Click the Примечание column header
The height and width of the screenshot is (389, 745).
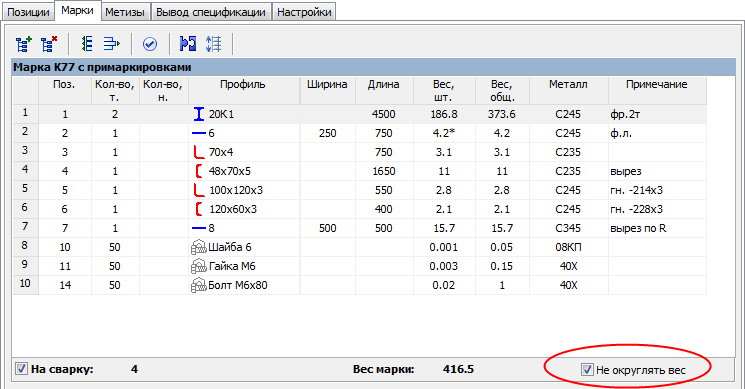click(657, 91)
